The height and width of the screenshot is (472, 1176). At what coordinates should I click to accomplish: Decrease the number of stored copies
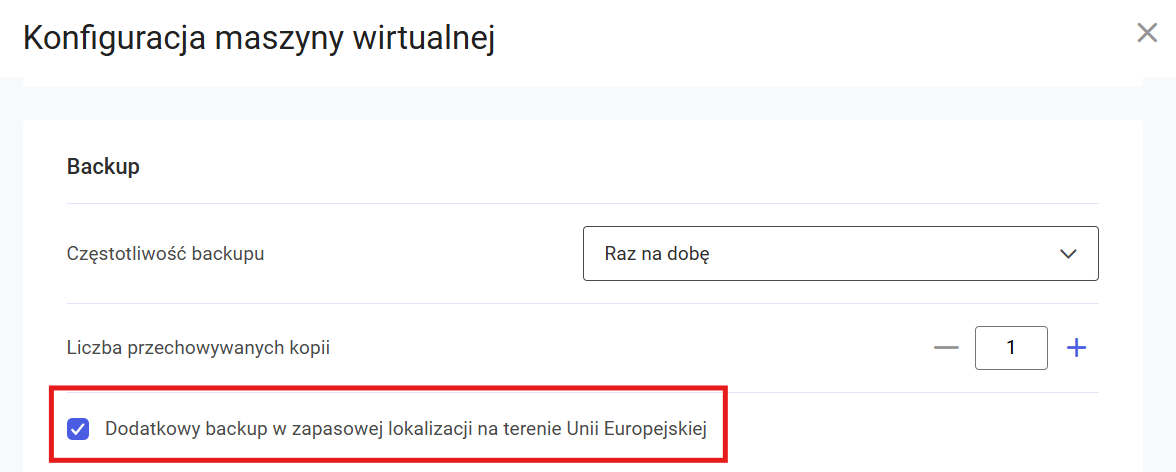point(946,348)
